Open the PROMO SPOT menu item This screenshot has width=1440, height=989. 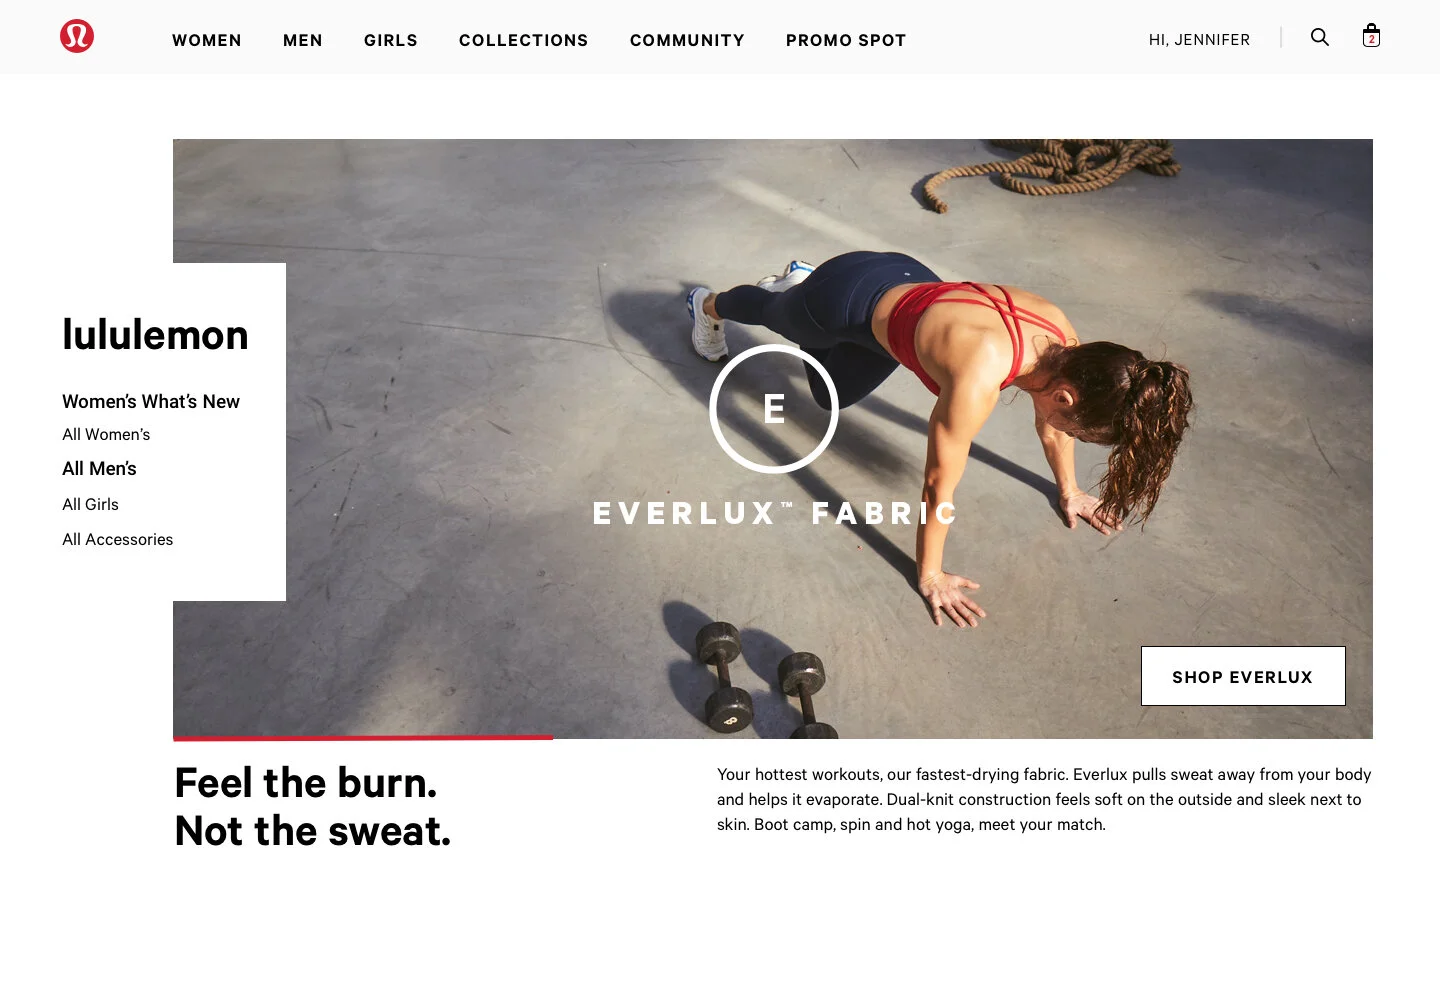pos(846,40)
